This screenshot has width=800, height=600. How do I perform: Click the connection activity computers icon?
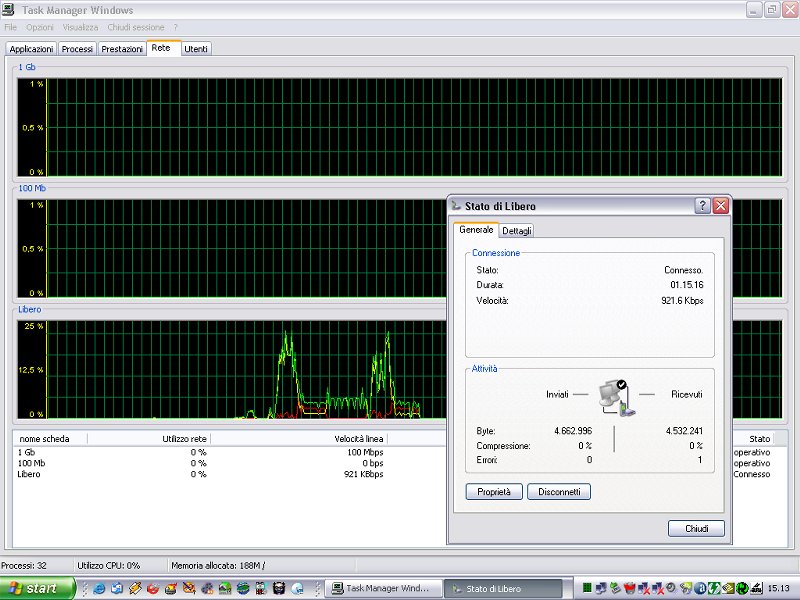[613, 396]
